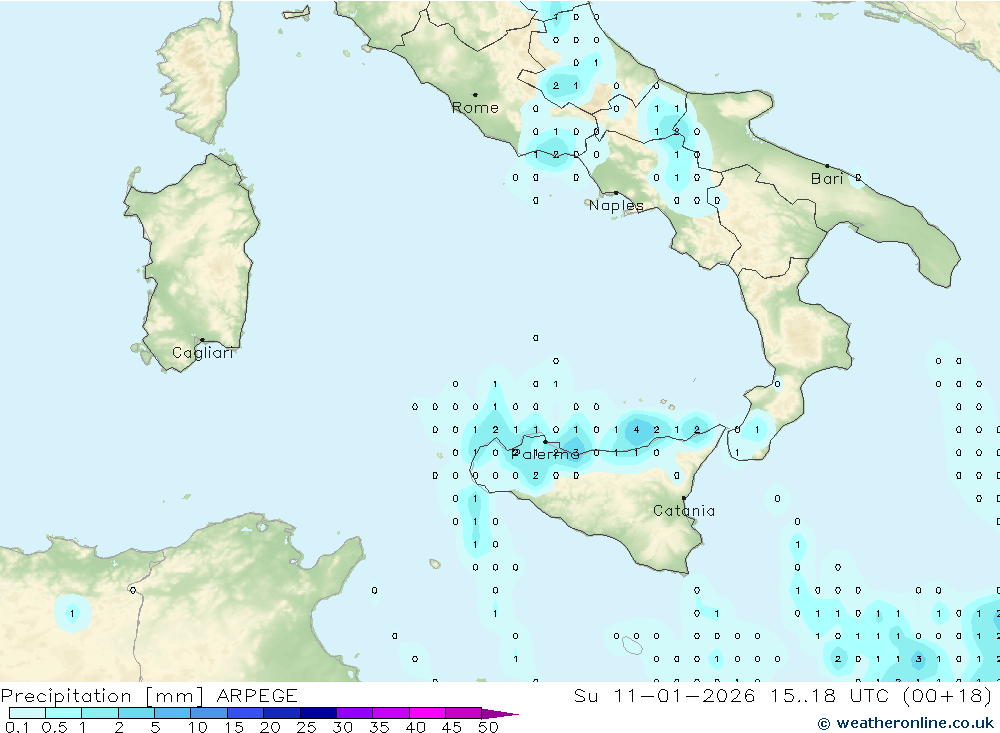1000x733 pixels.
Task: Click the weatheronline.co.uk copyright text
Action: point(906,723)
